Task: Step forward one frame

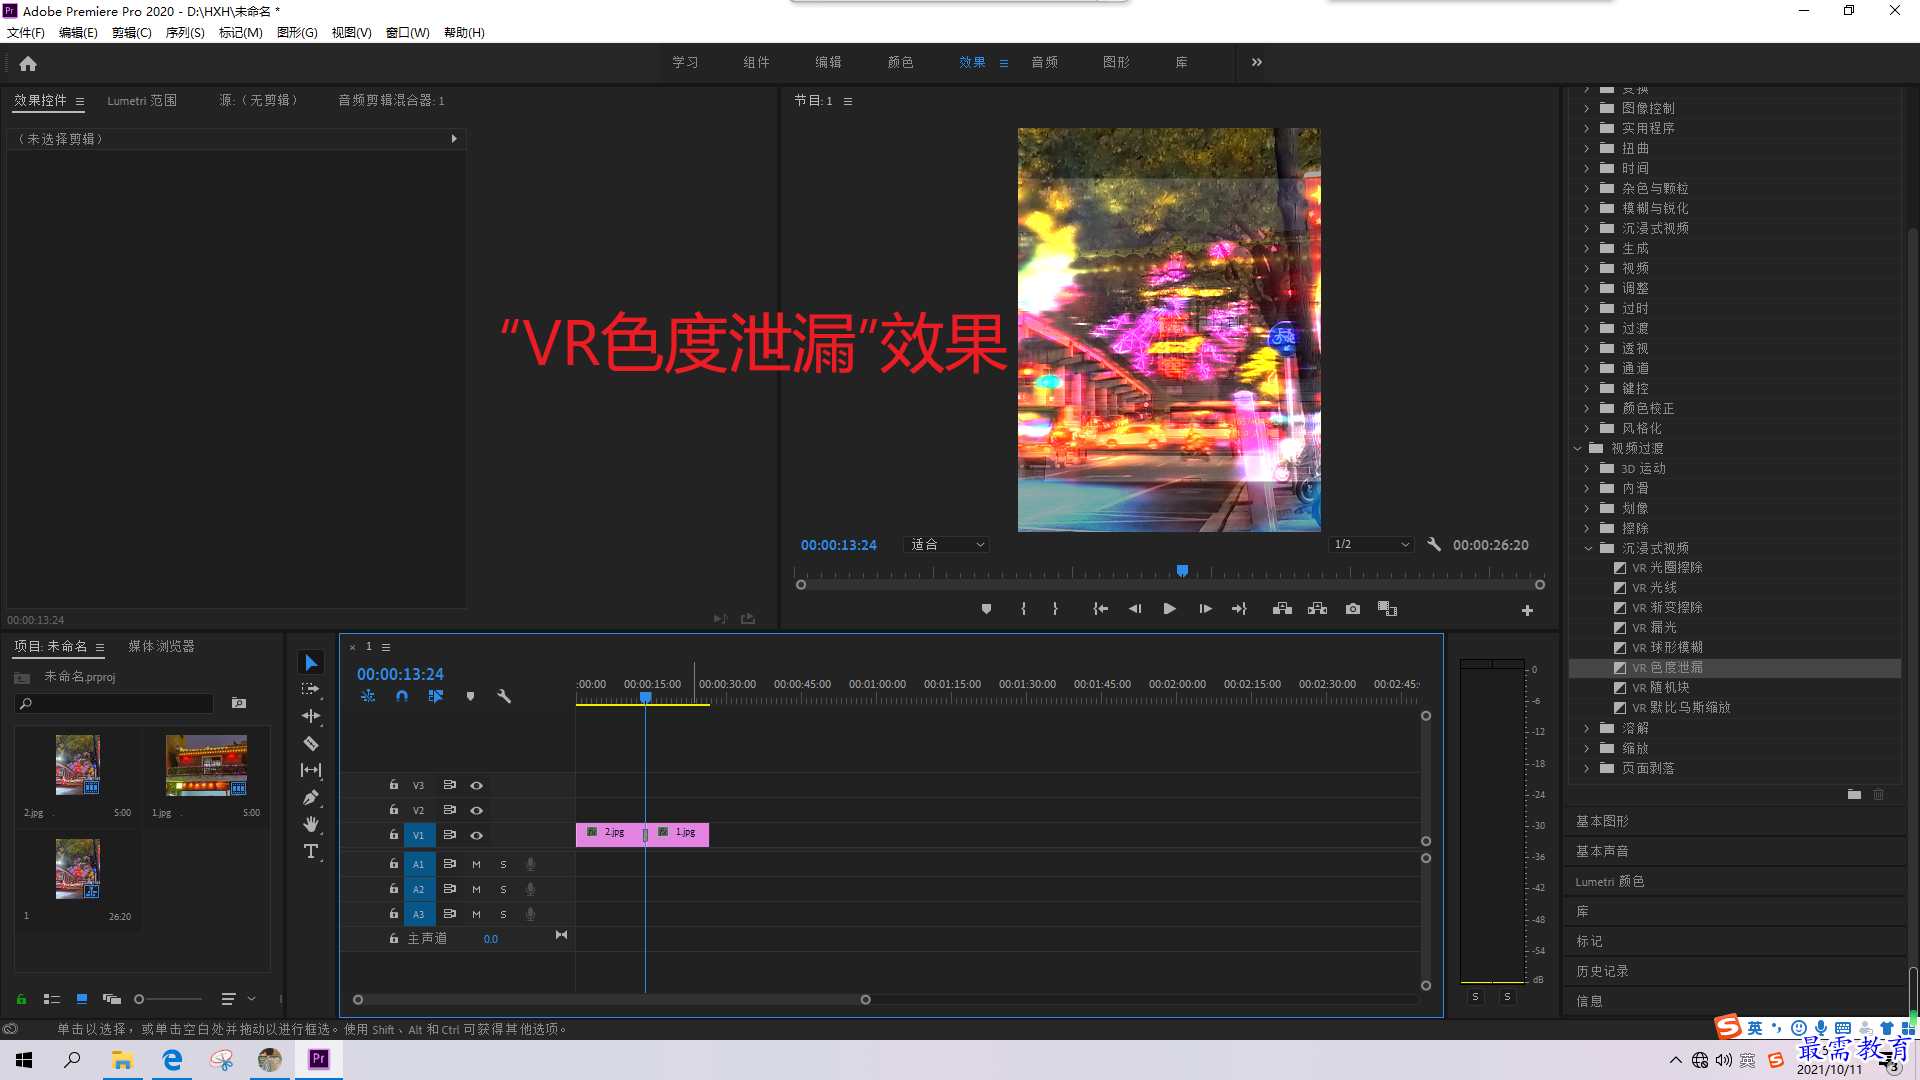Action: [x=1205, y=609]
